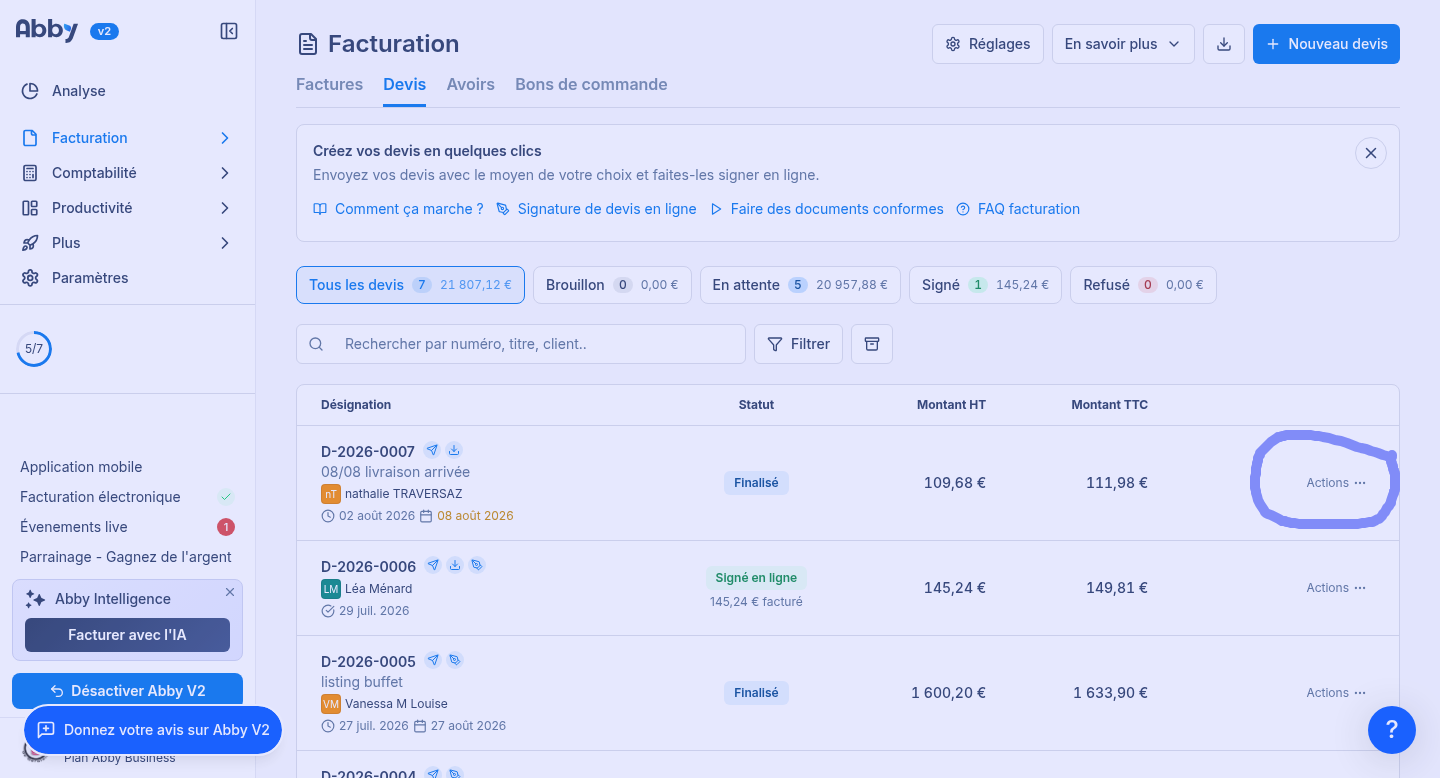
Task: Open Comment ça marche ? link
Action: pos(398,209)
